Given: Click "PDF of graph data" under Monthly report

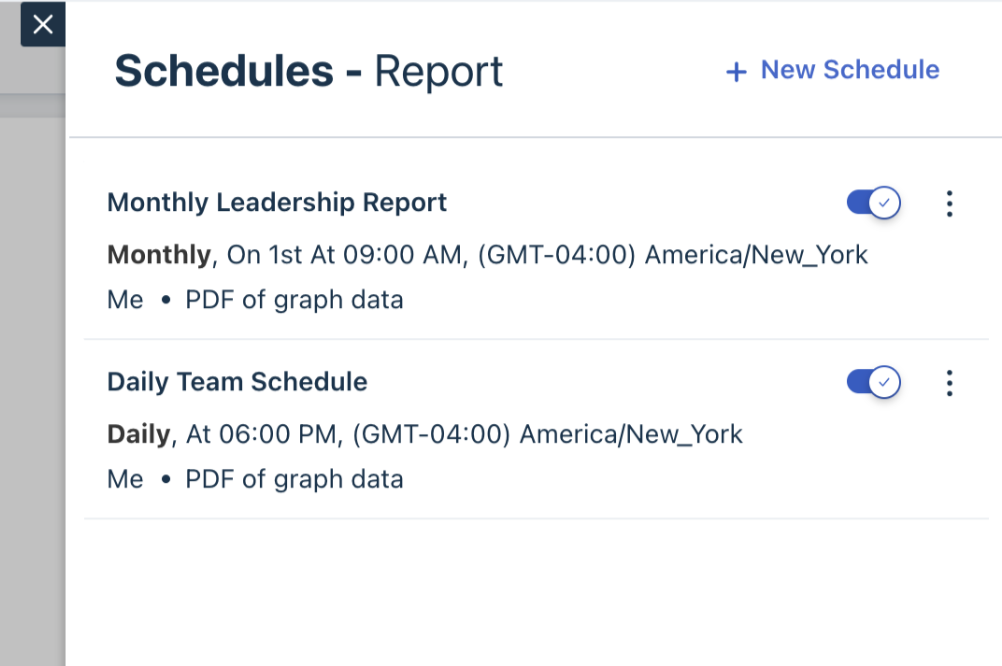Looking at the screenshot, I should click(x=294, y=300).
